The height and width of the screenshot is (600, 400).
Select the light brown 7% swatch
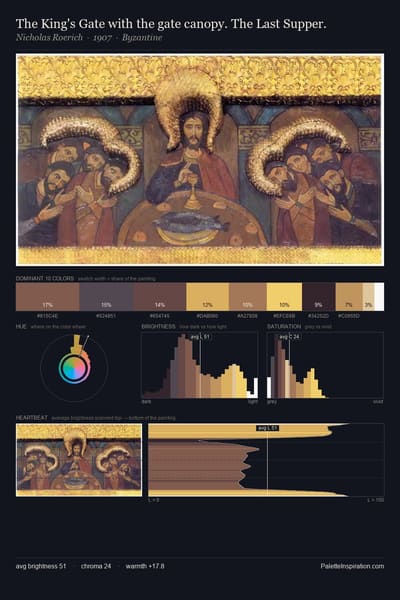point(349,297)
